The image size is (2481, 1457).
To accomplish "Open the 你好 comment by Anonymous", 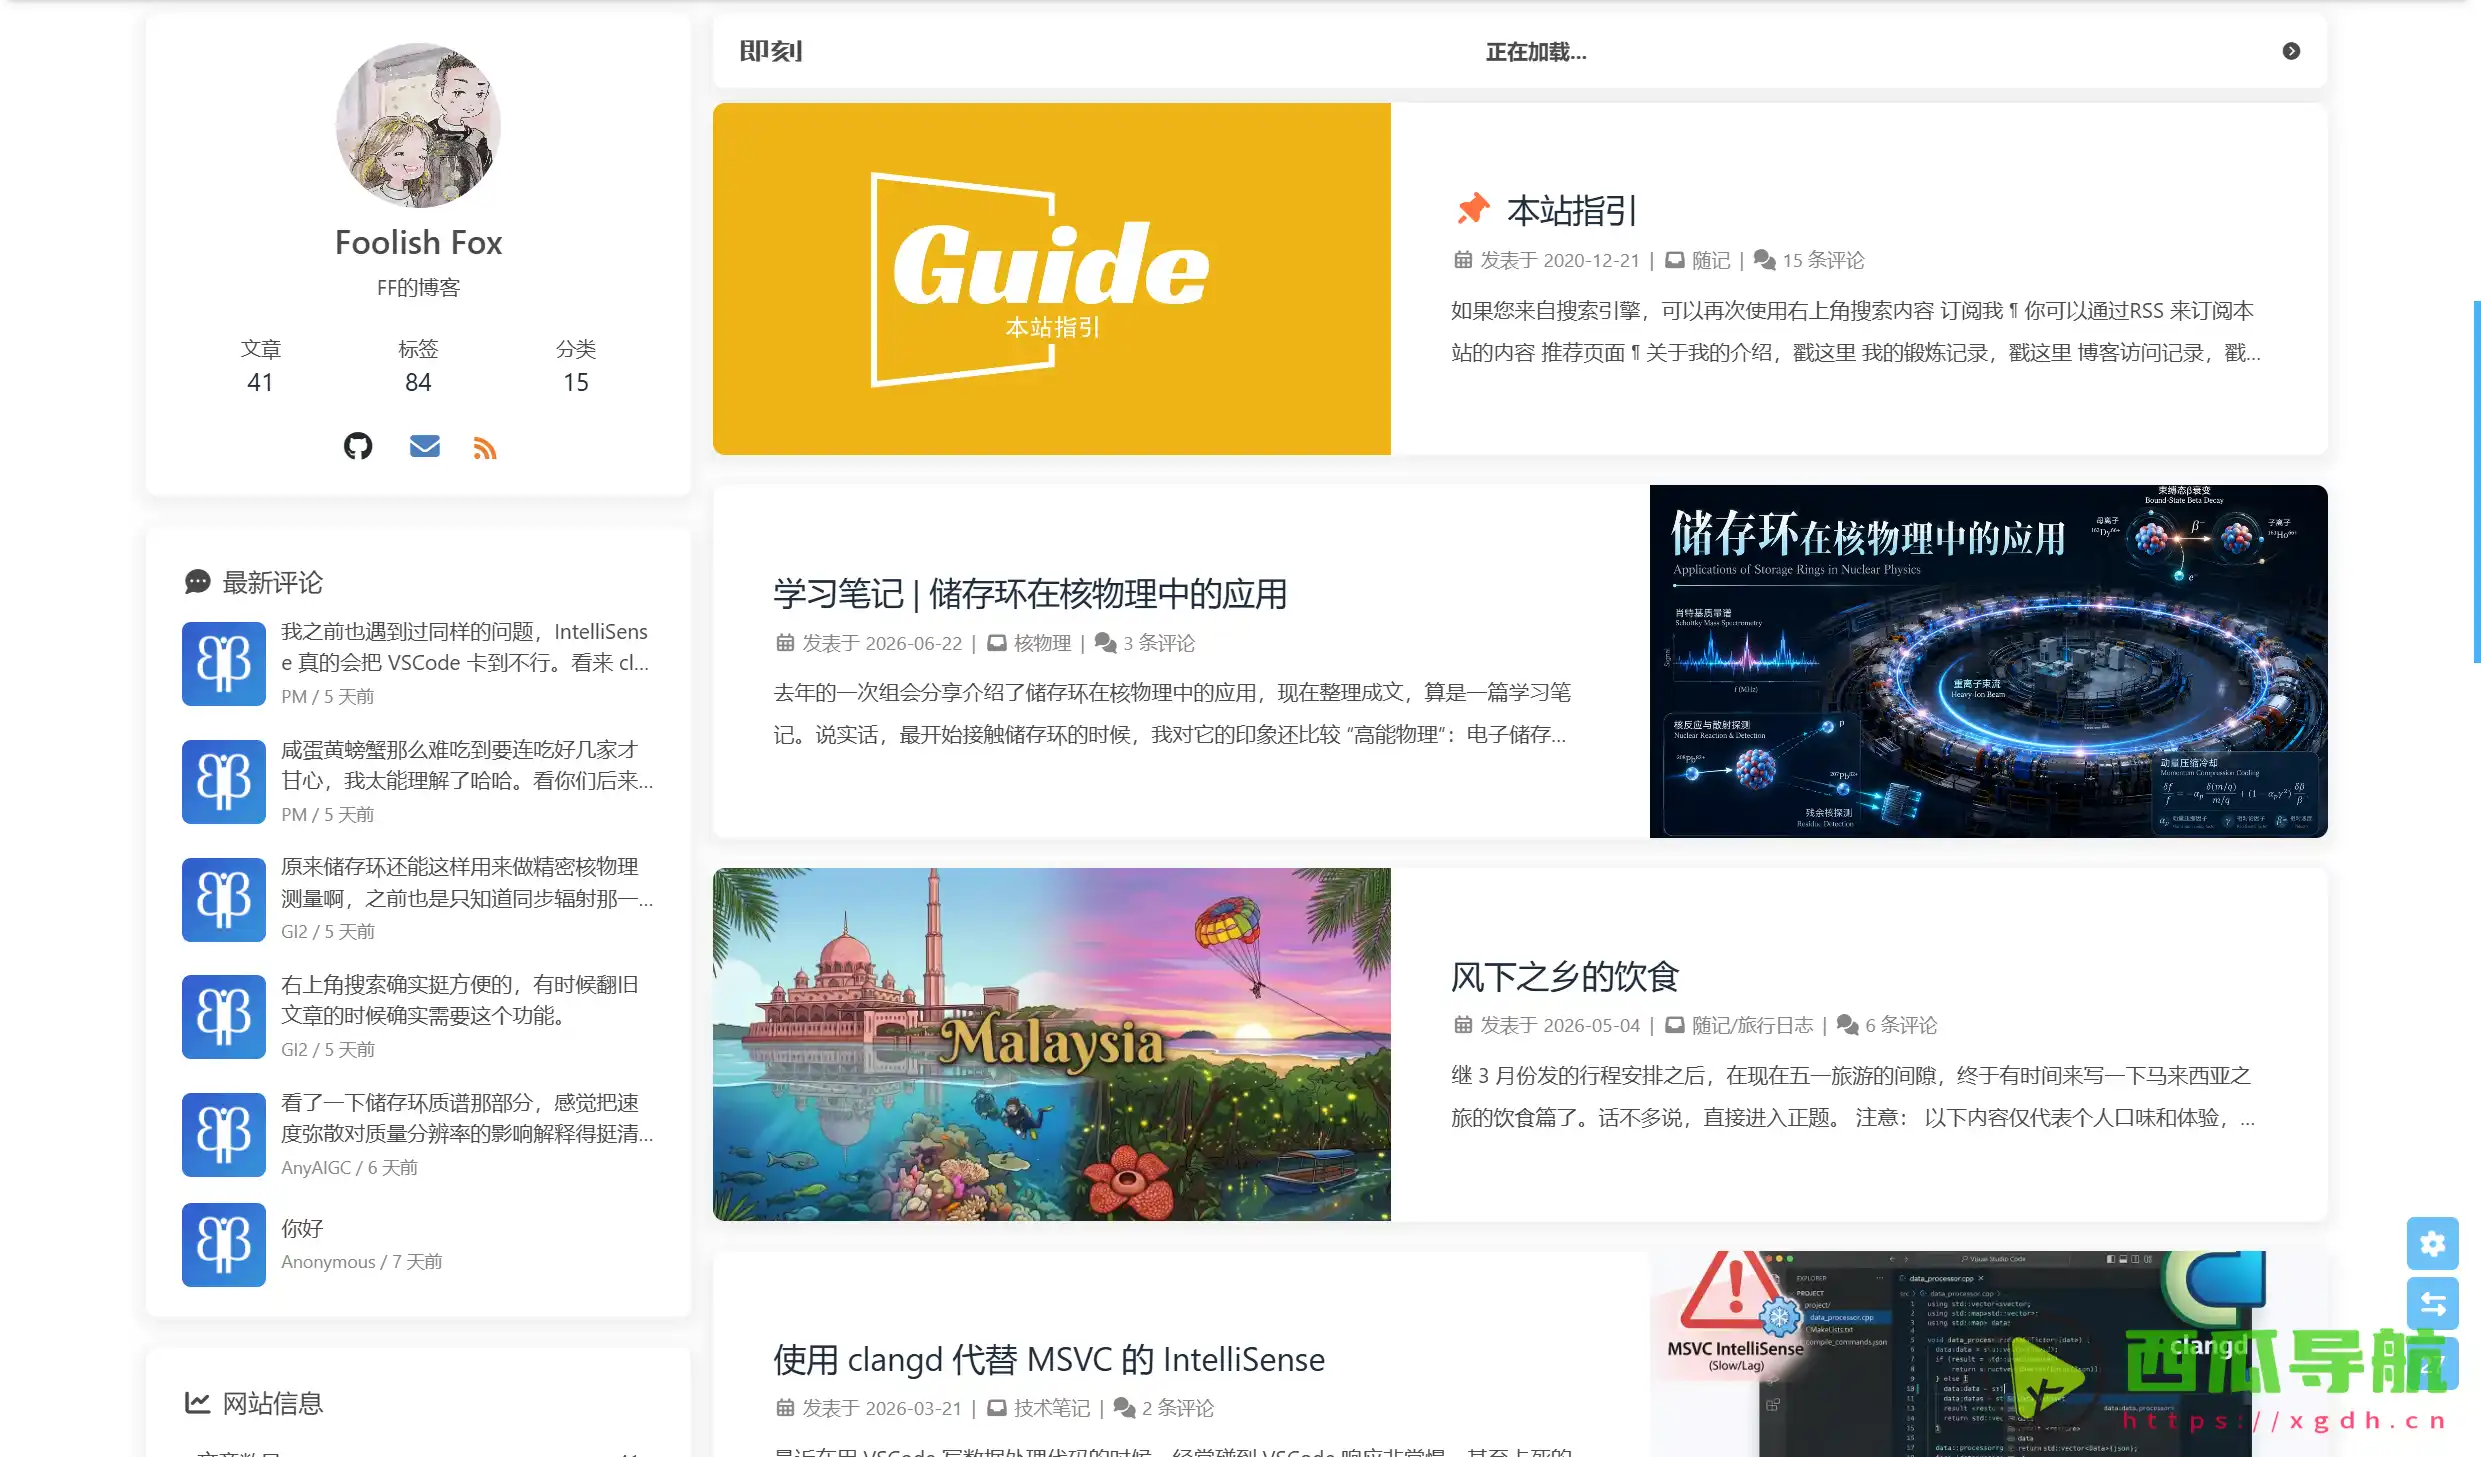I will coord(302,1228).
